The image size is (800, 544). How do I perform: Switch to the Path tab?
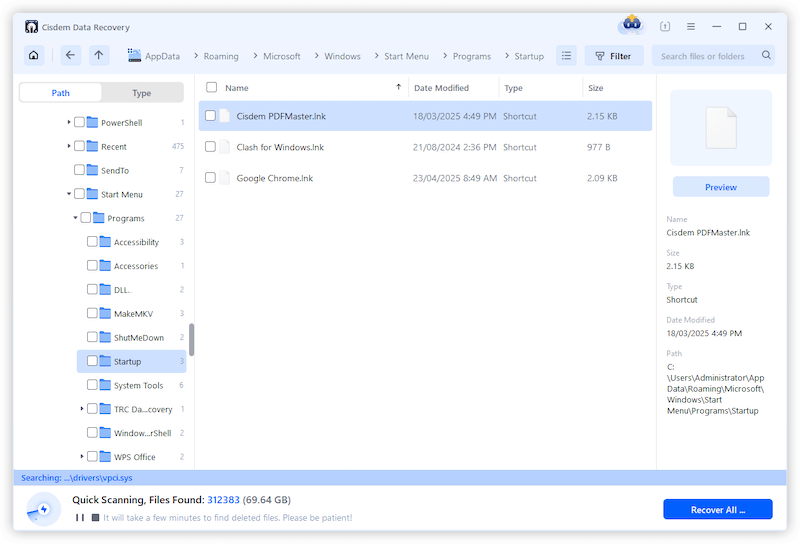(x=61, y=93)
